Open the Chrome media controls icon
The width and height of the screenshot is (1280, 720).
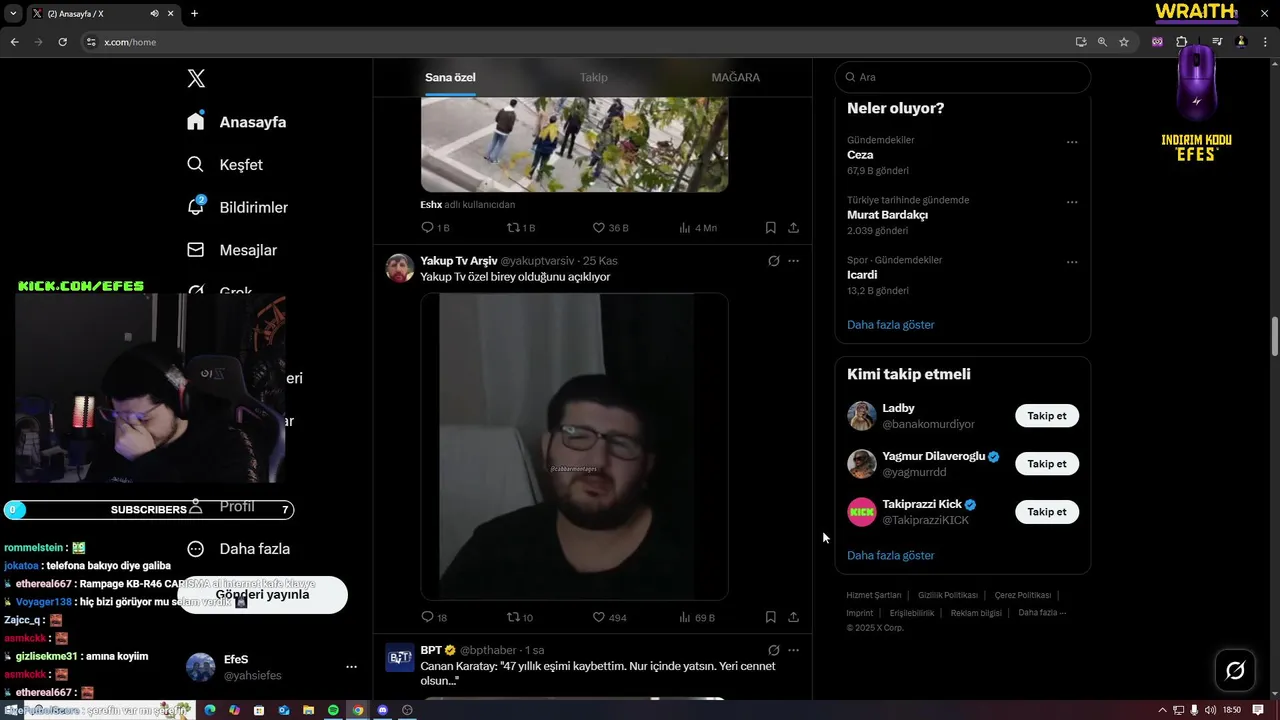(1217, 42)
